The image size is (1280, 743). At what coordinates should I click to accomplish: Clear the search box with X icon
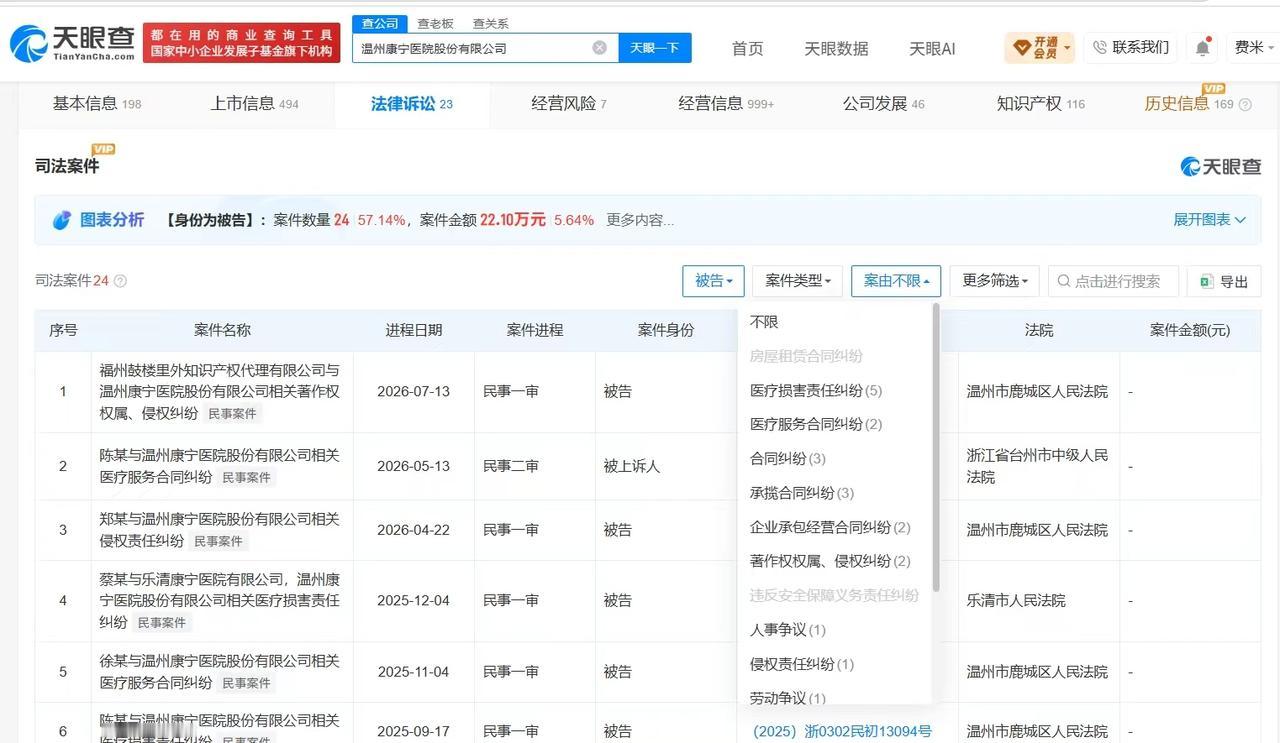[x=599, y=47]
